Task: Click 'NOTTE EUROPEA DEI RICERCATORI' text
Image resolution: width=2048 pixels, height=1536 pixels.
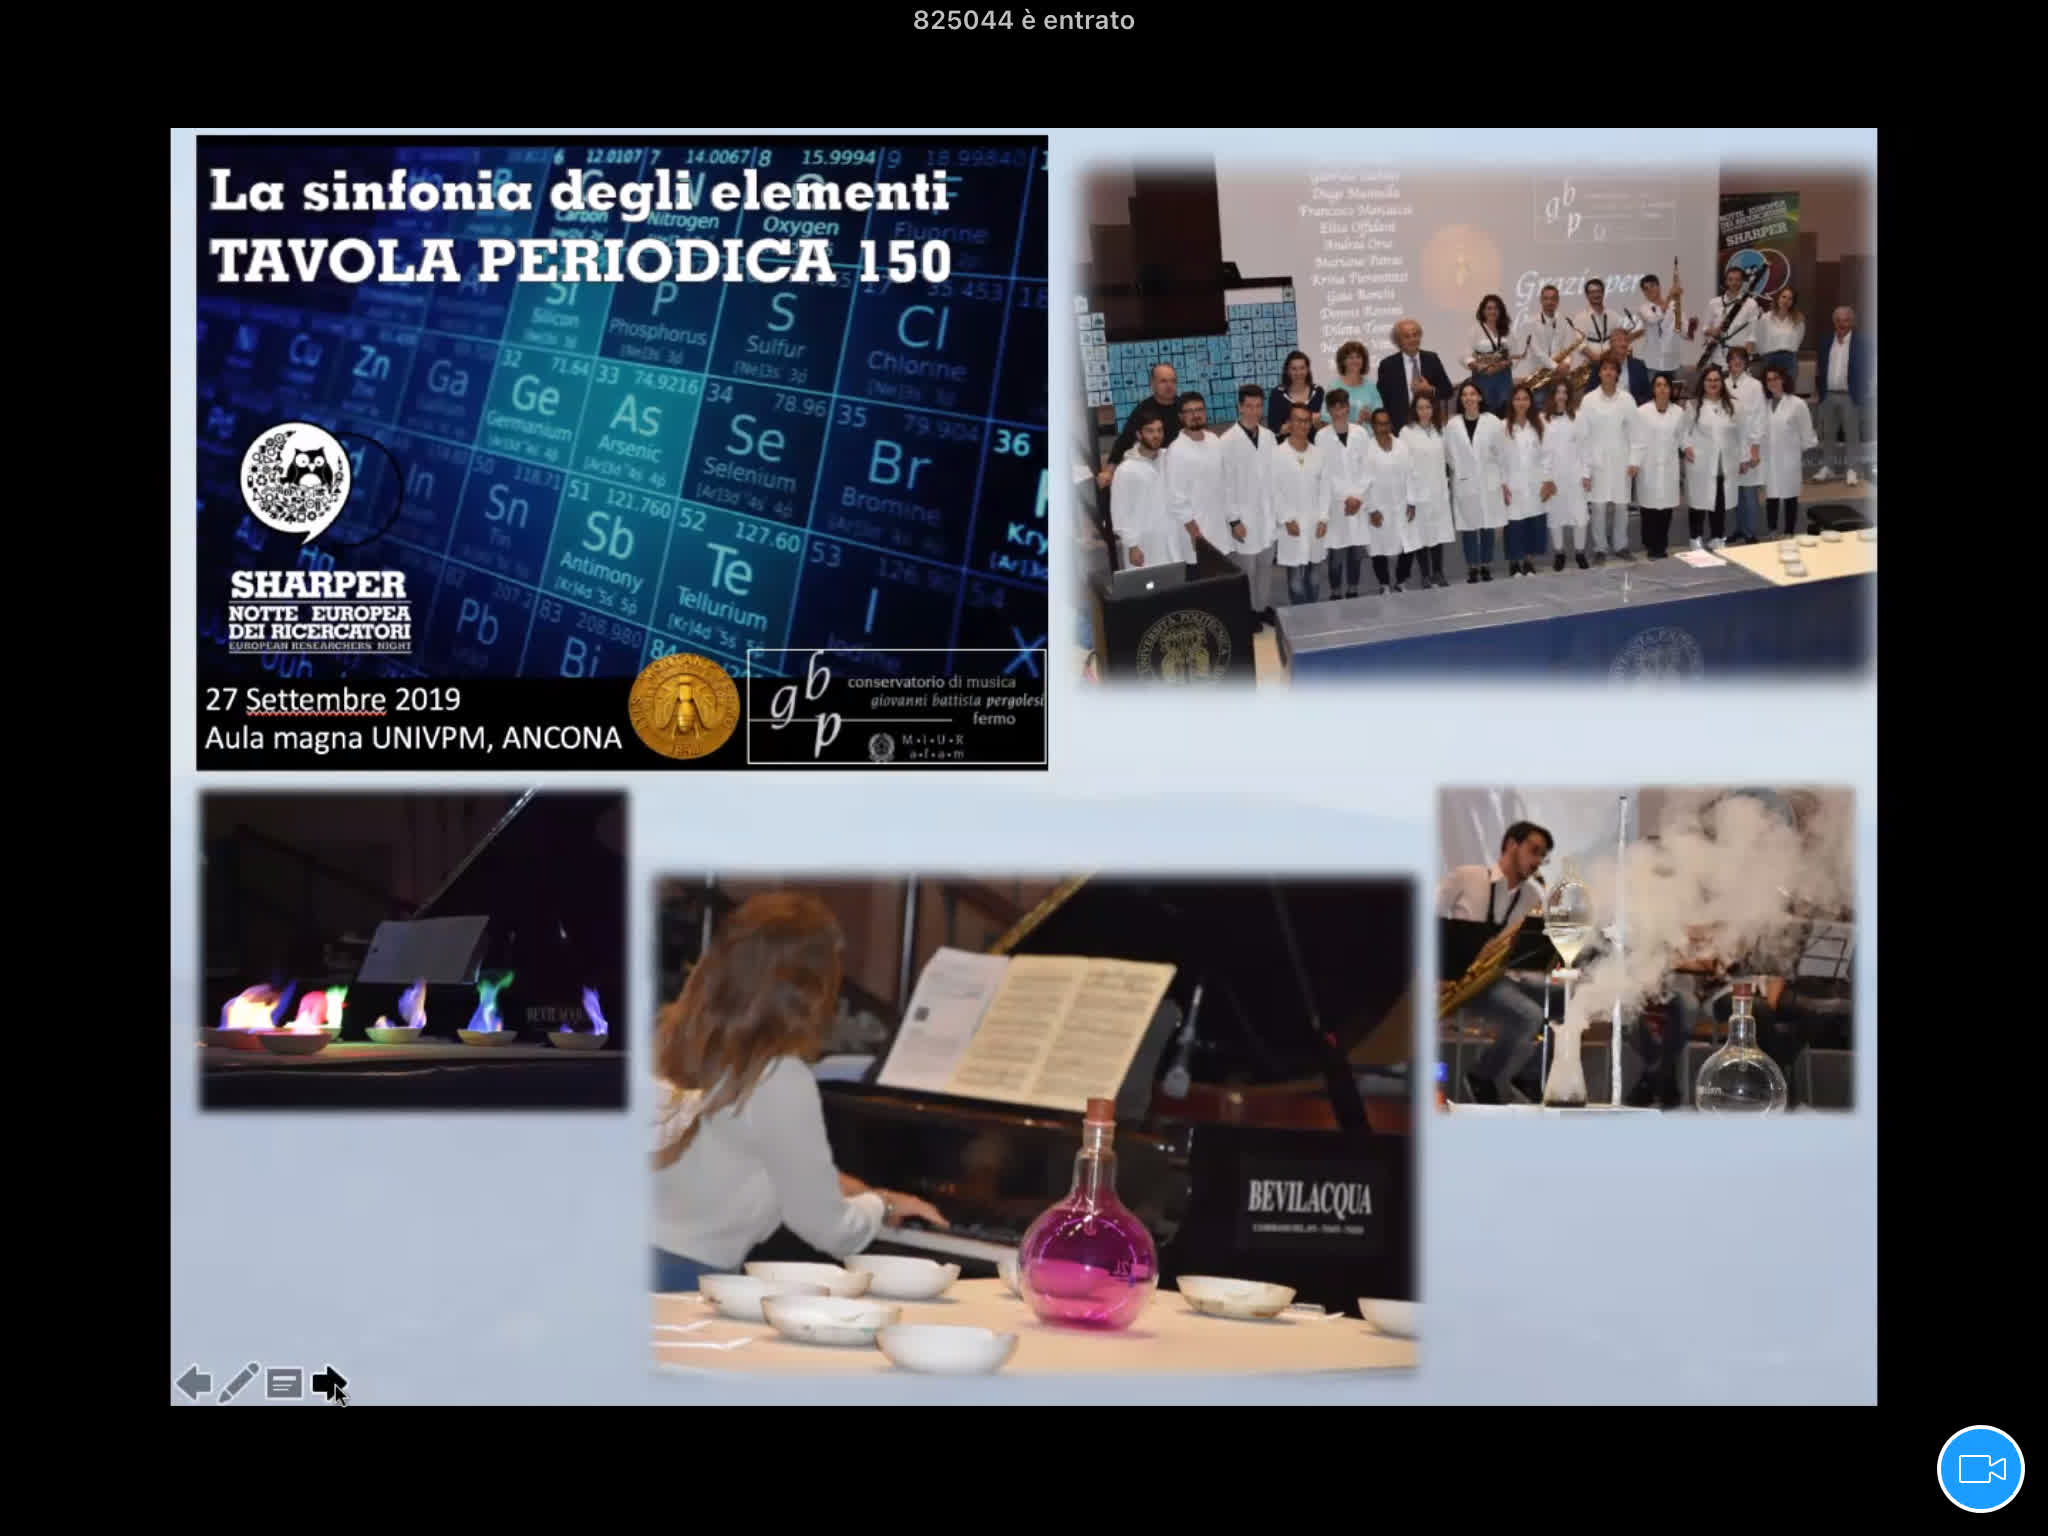Action: pos(320,622)
